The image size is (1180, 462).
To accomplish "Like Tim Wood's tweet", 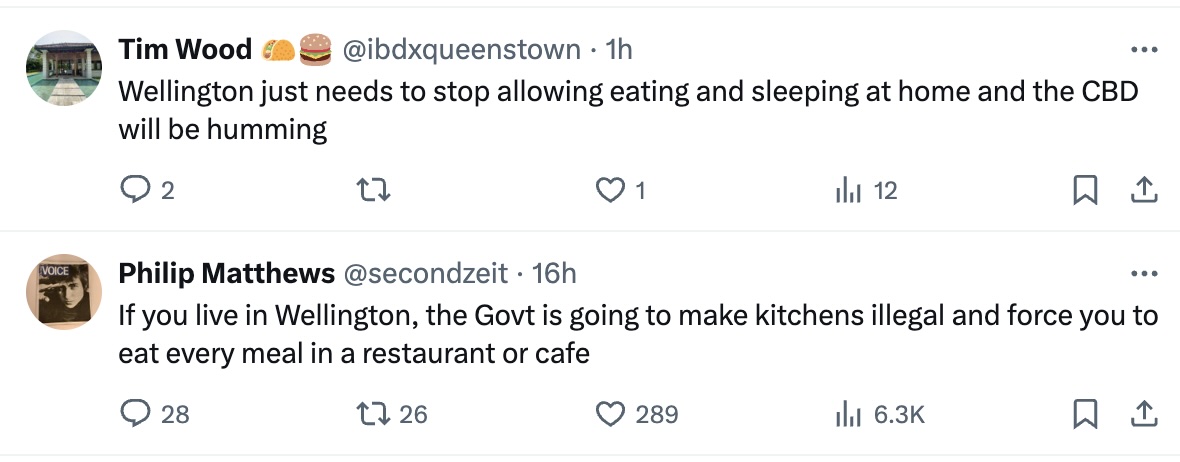I will point(609,190).
